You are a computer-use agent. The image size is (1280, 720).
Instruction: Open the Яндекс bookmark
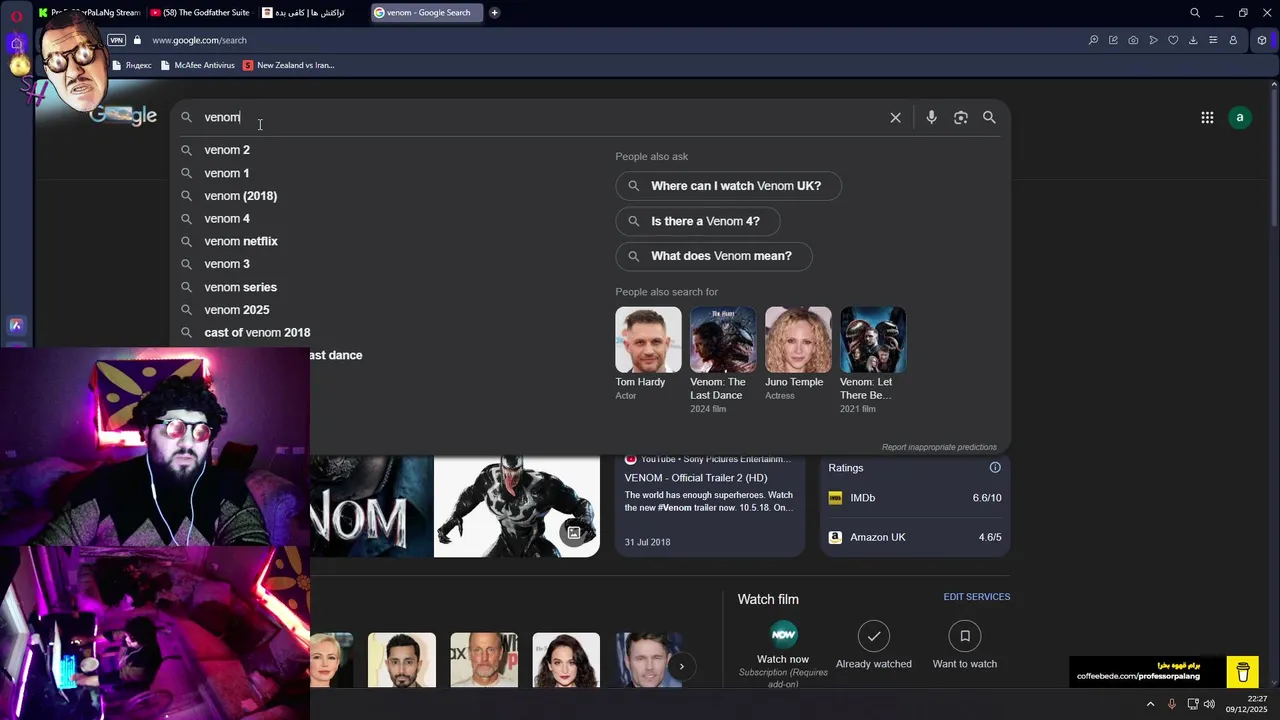[x=132, y=65]
